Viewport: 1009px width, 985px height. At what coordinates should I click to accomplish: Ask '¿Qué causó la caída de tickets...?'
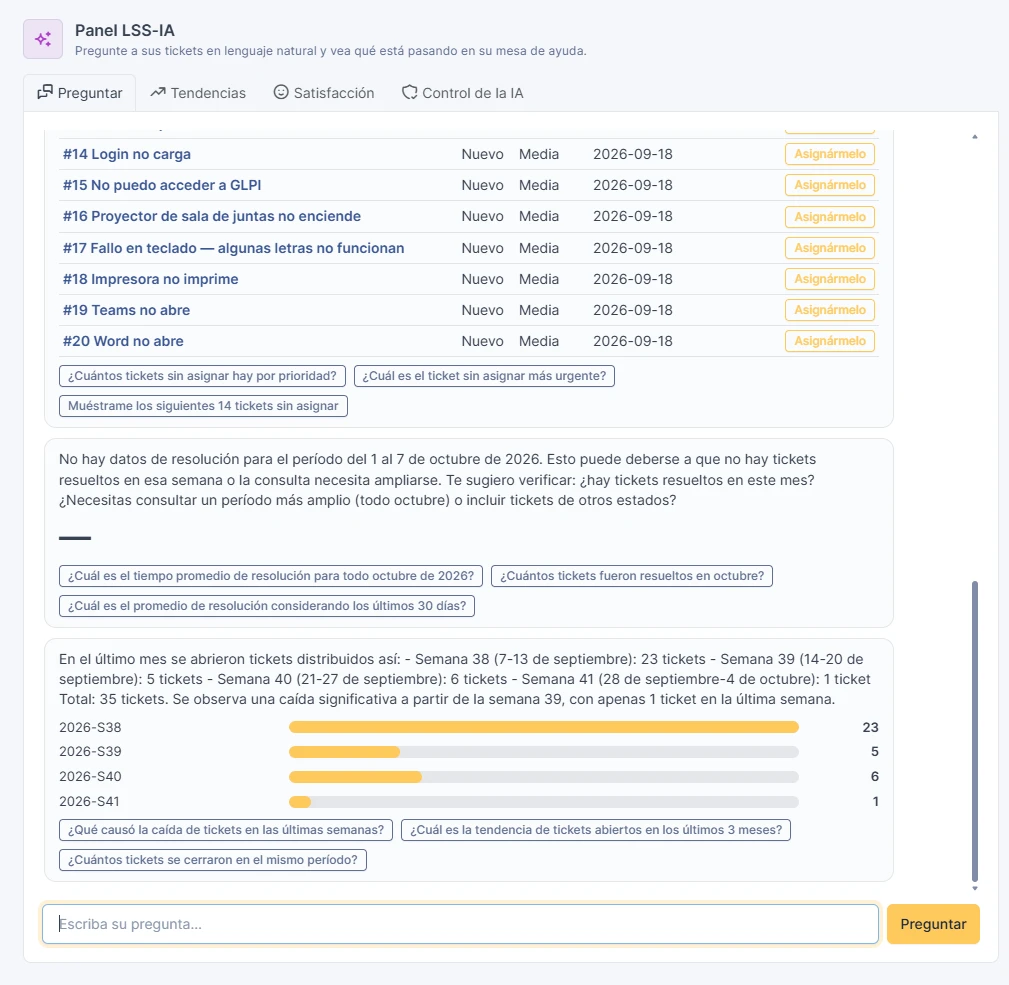[x=226, y=830]
